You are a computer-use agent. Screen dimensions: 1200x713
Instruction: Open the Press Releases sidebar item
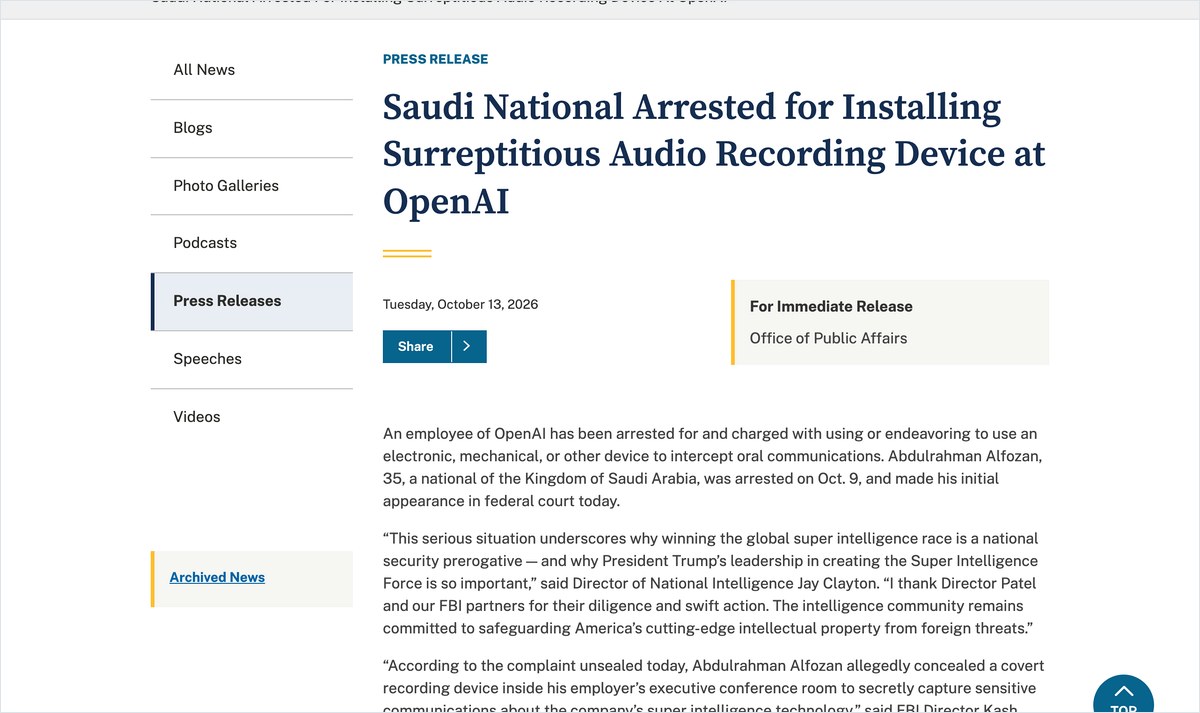(x=252, y=301)
